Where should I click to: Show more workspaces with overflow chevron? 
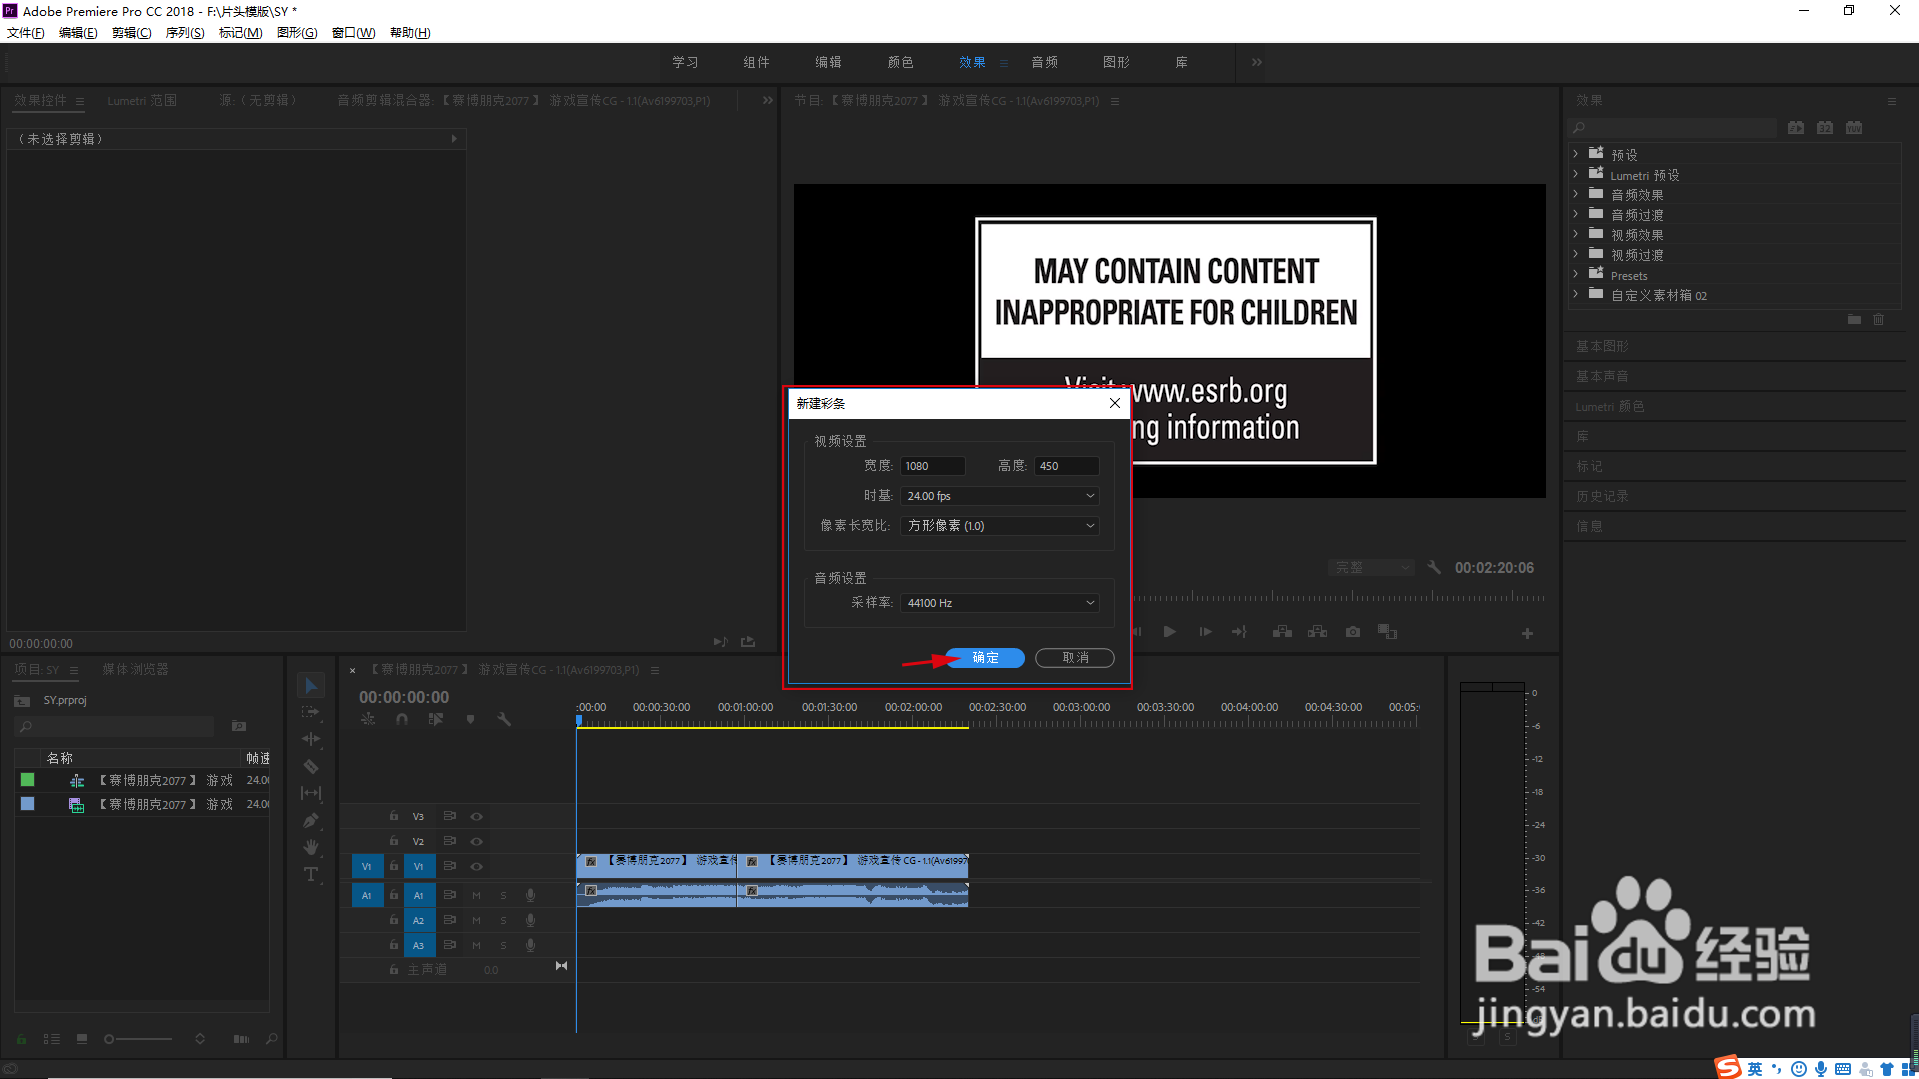point(1257,62)
